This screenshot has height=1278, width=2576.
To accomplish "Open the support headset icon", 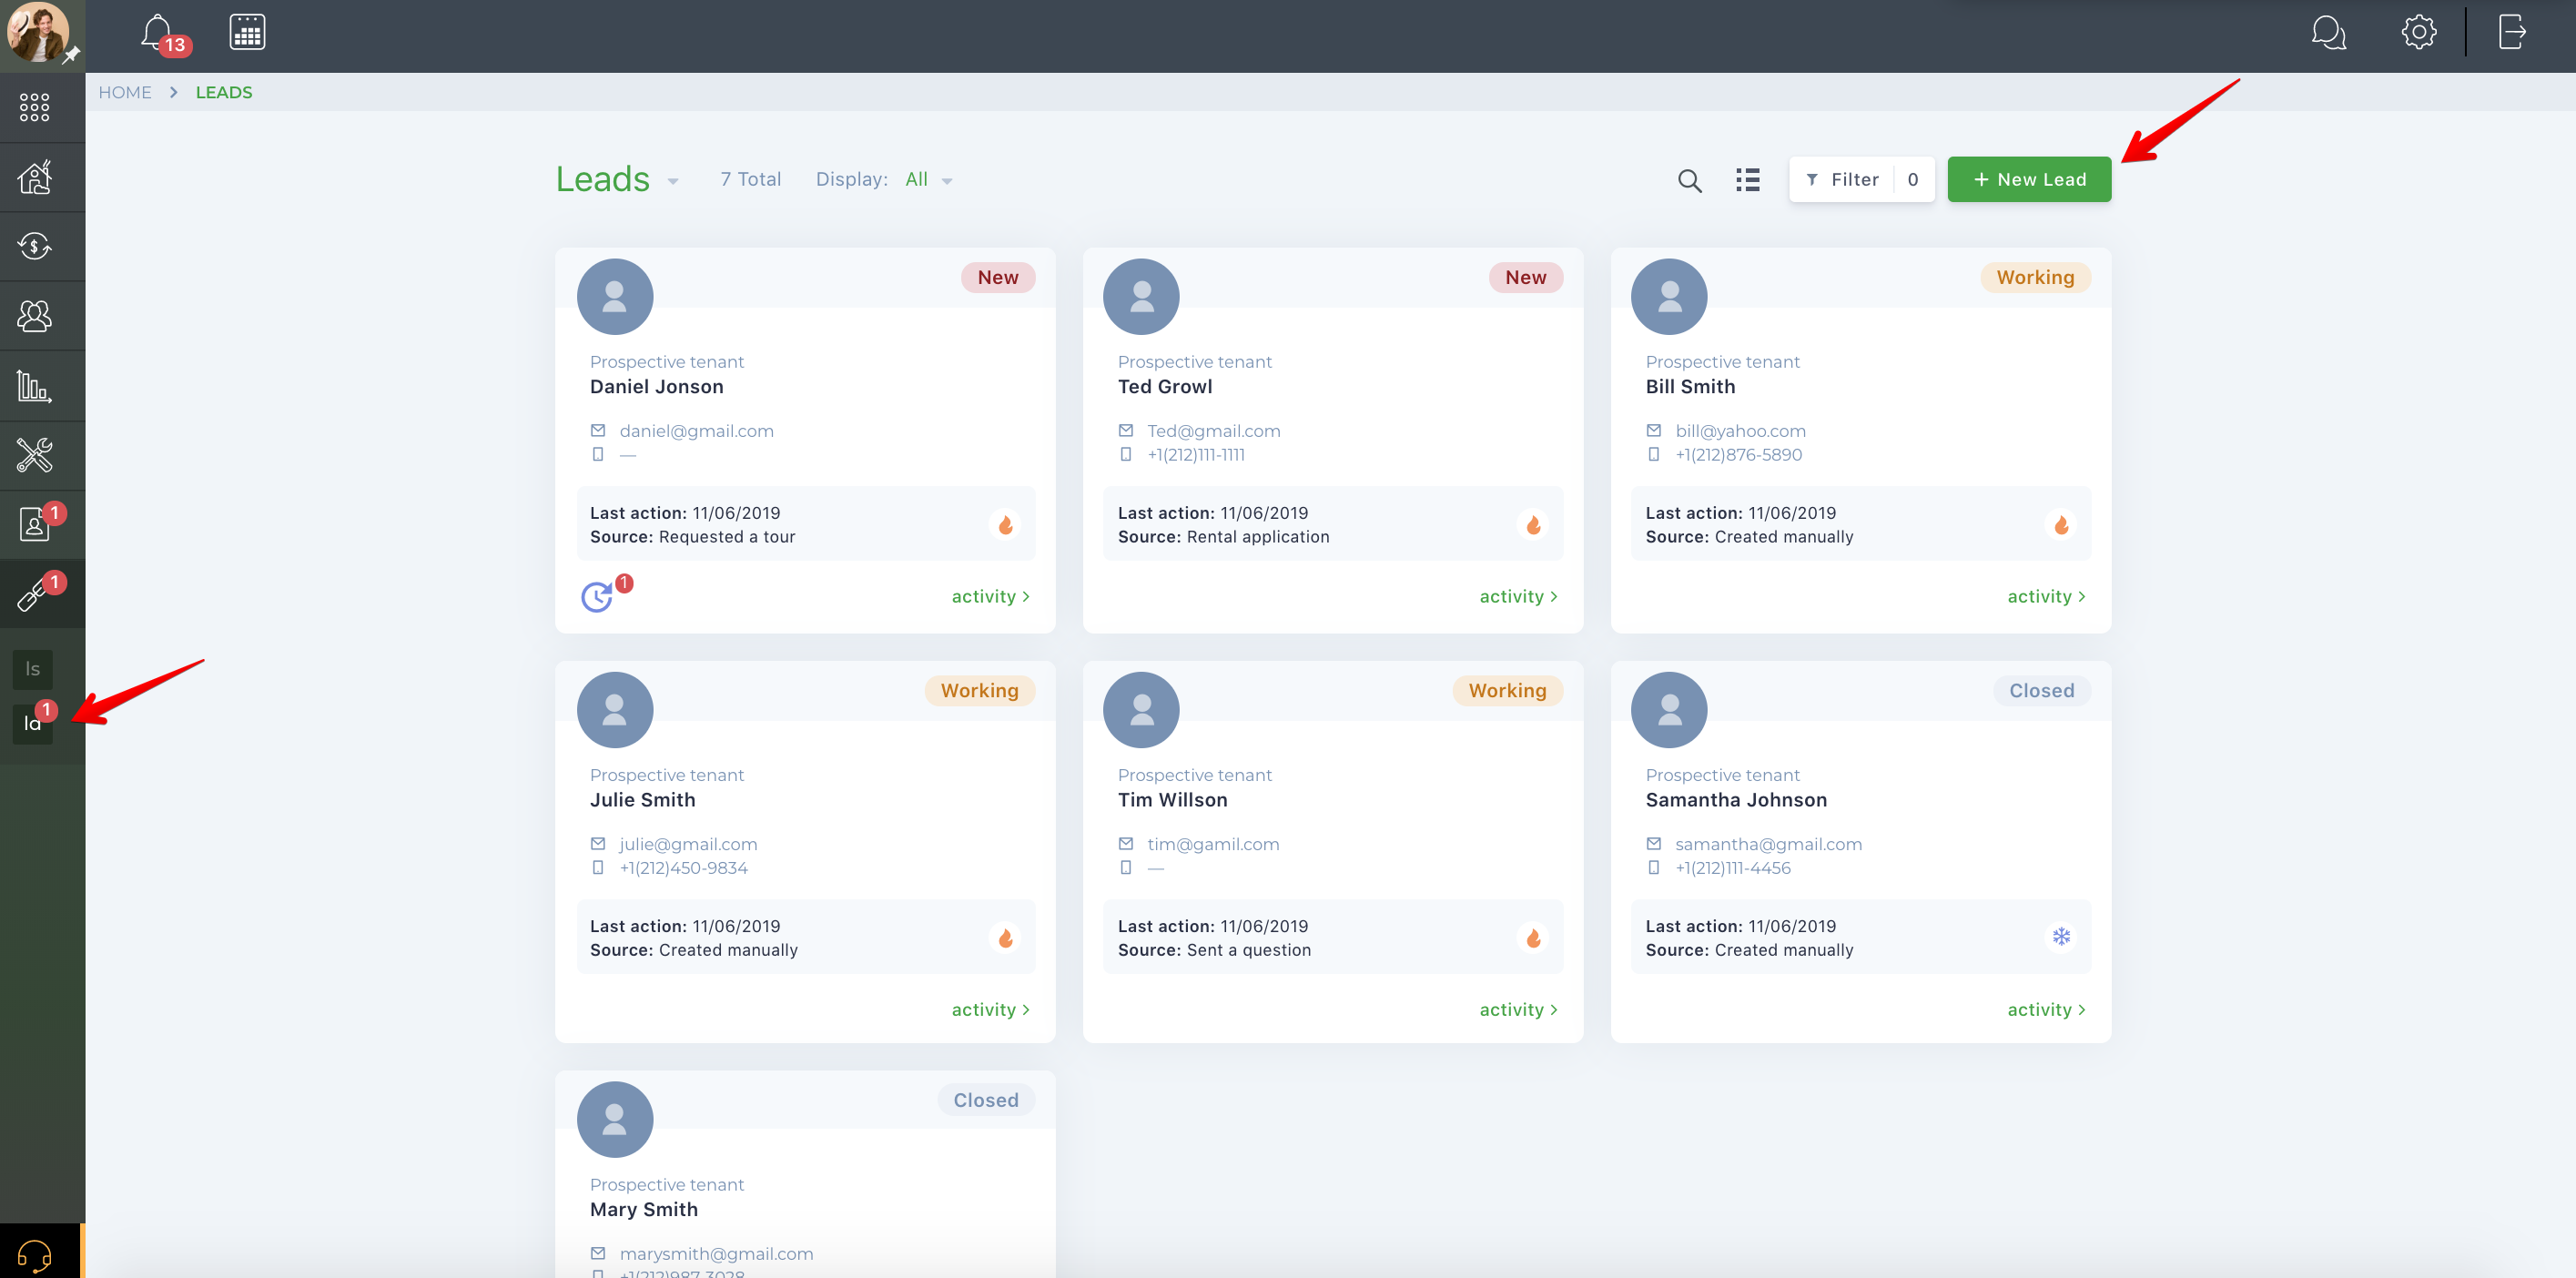I will point(35,1254).
